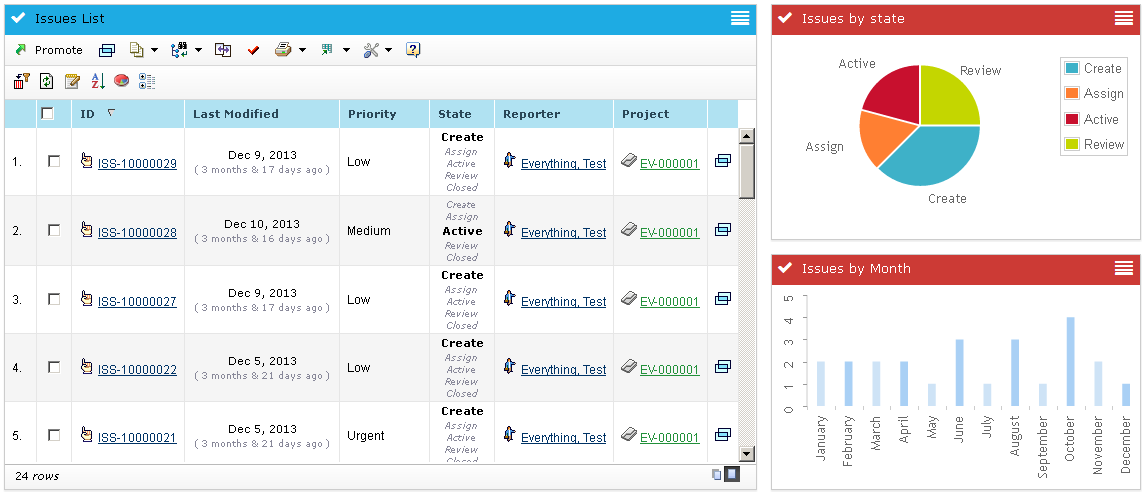The height and width of the screenshot is (496, 1148).
Task: Click the Create legend color swatch
Action: click(1072, 69)
